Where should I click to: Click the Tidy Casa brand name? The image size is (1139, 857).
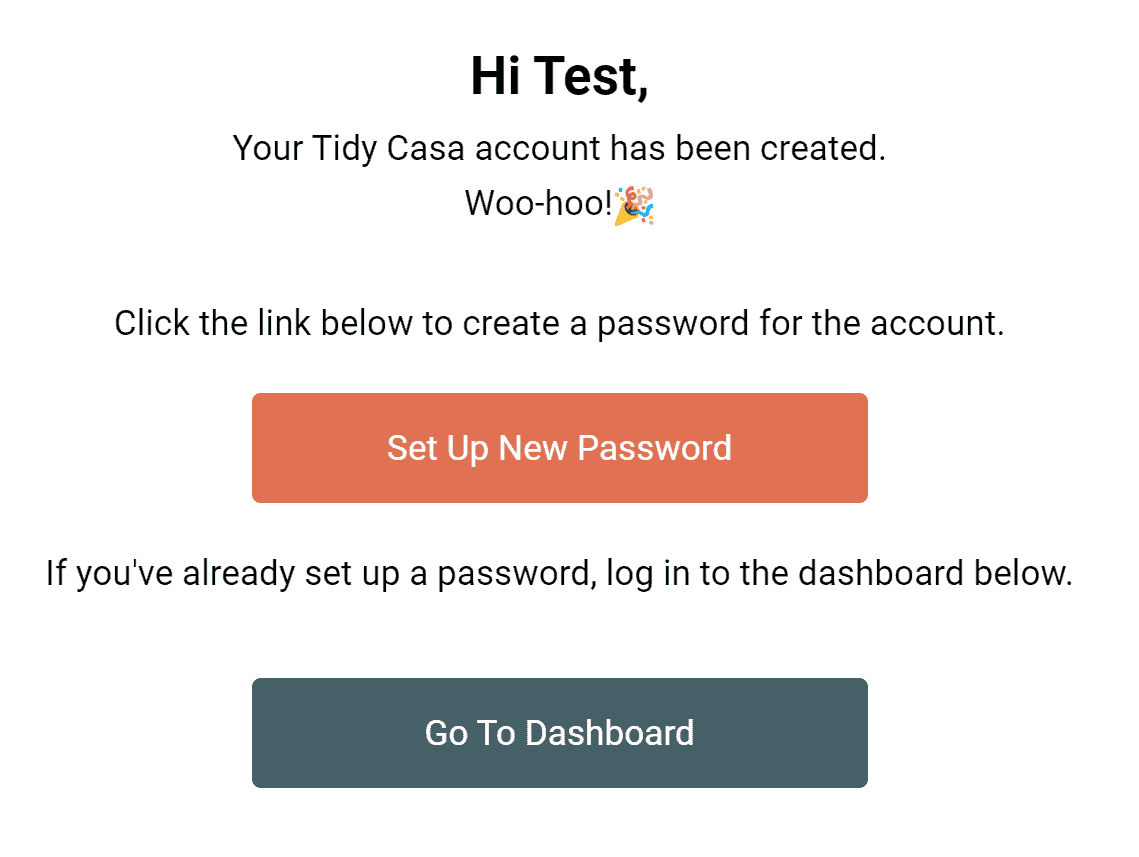coord(389,149)
